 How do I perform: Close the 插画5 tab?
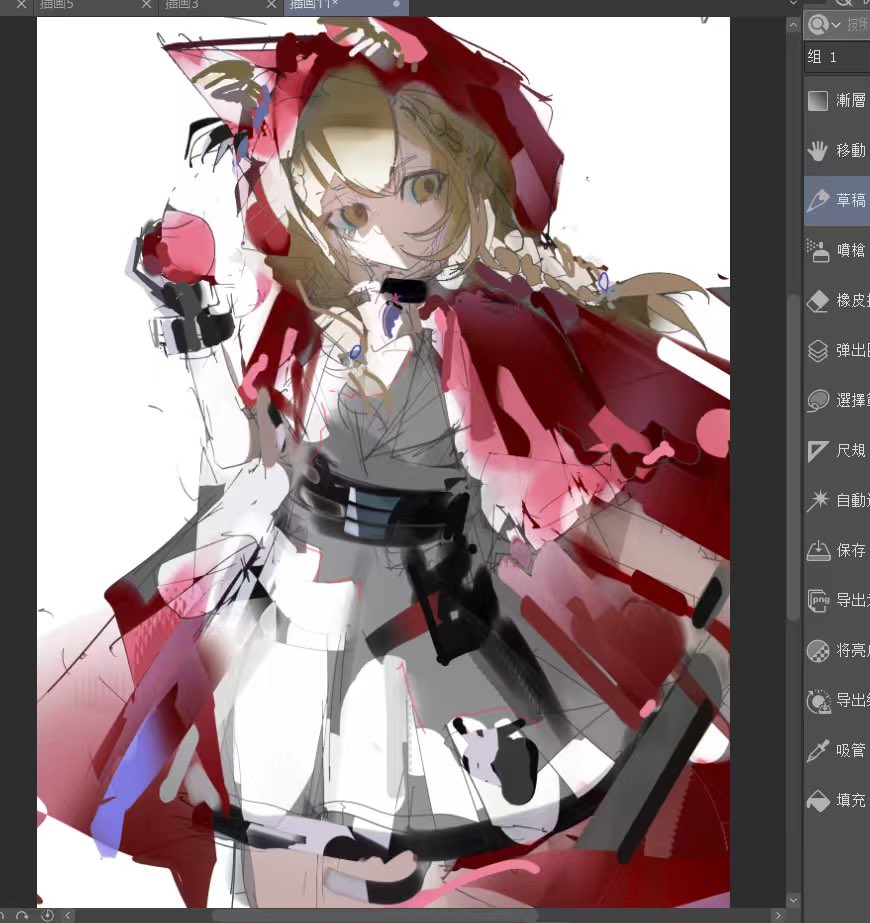147,5
